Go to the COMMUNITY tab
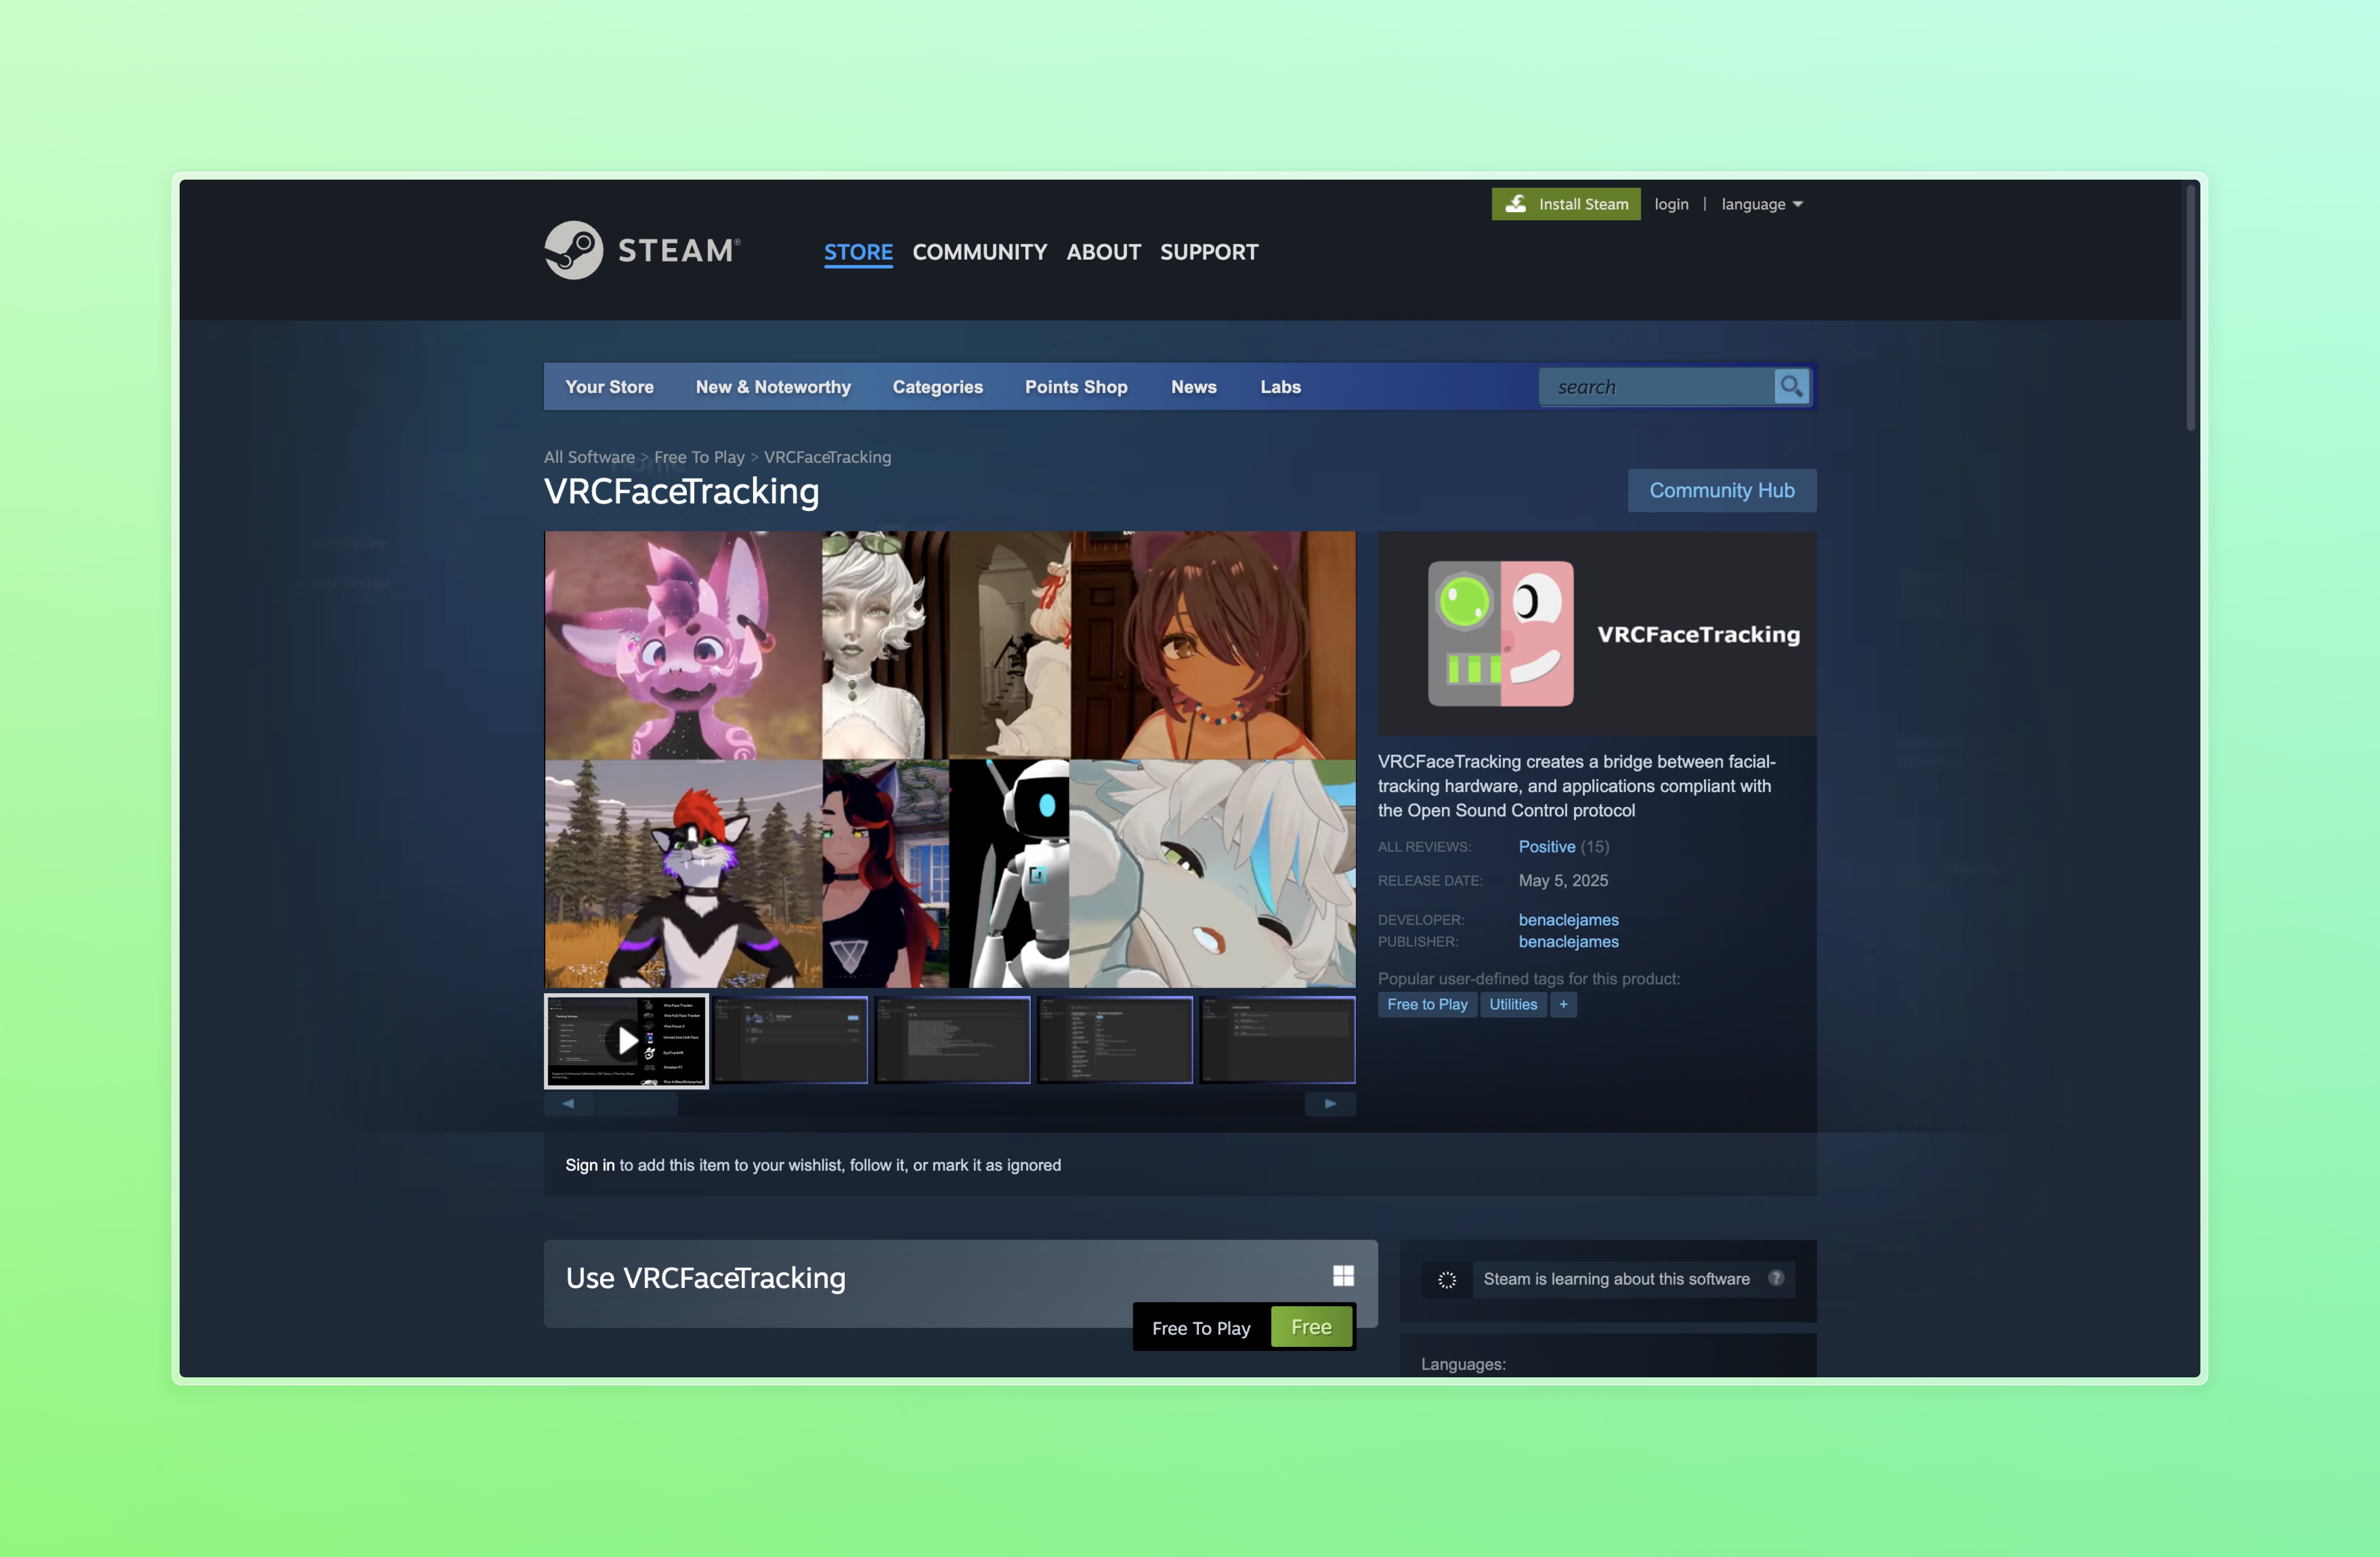Screen dimensions: 2380x1557 pos(979,252)
